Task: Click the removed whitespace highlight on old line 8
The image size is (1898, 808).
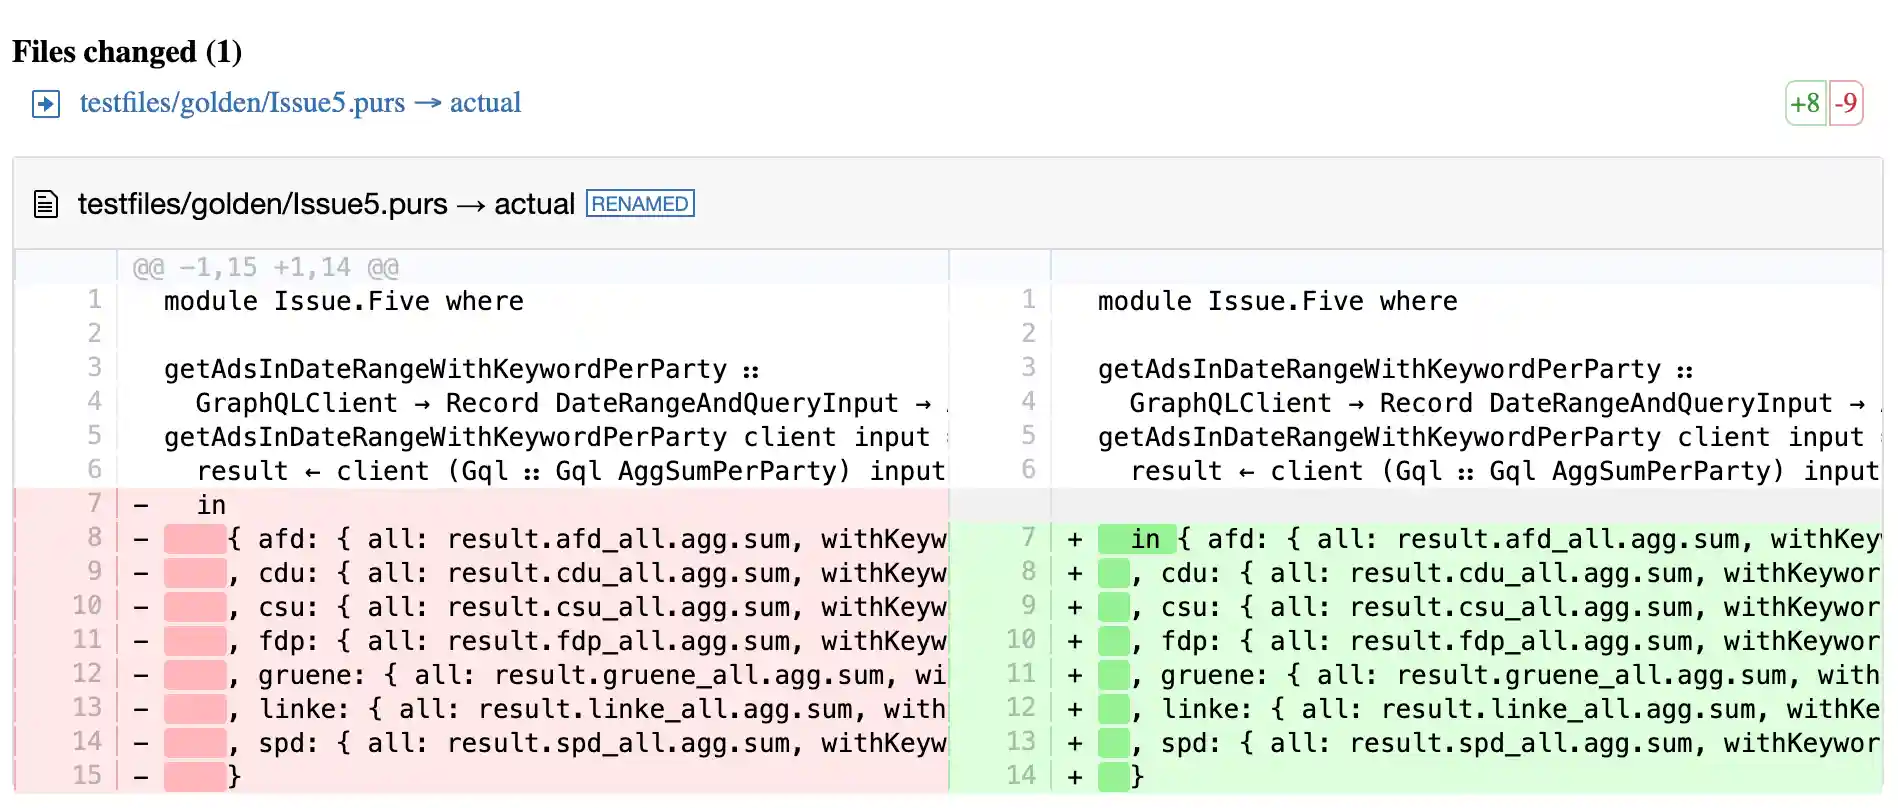Action: [195, 540]
